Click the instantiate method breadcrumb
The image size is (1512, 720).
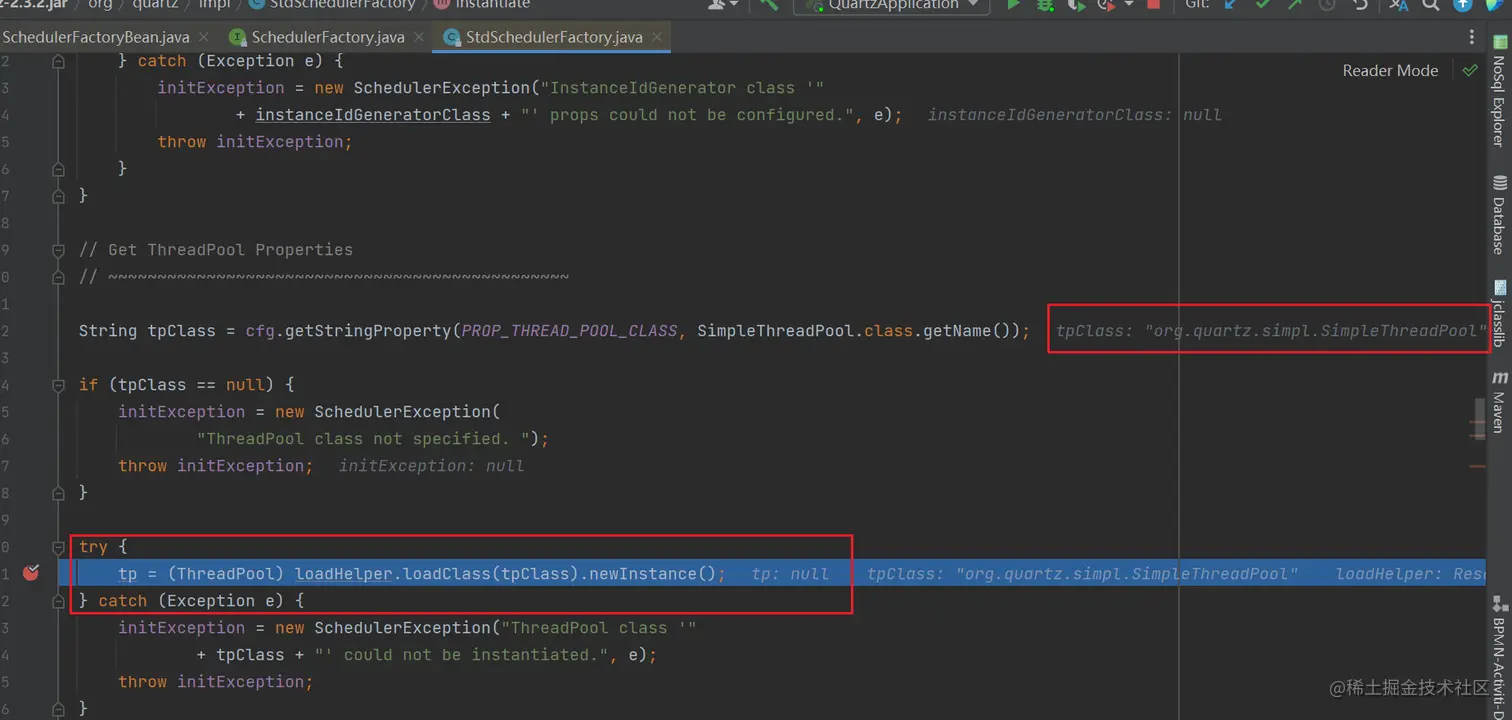[482, 4]
